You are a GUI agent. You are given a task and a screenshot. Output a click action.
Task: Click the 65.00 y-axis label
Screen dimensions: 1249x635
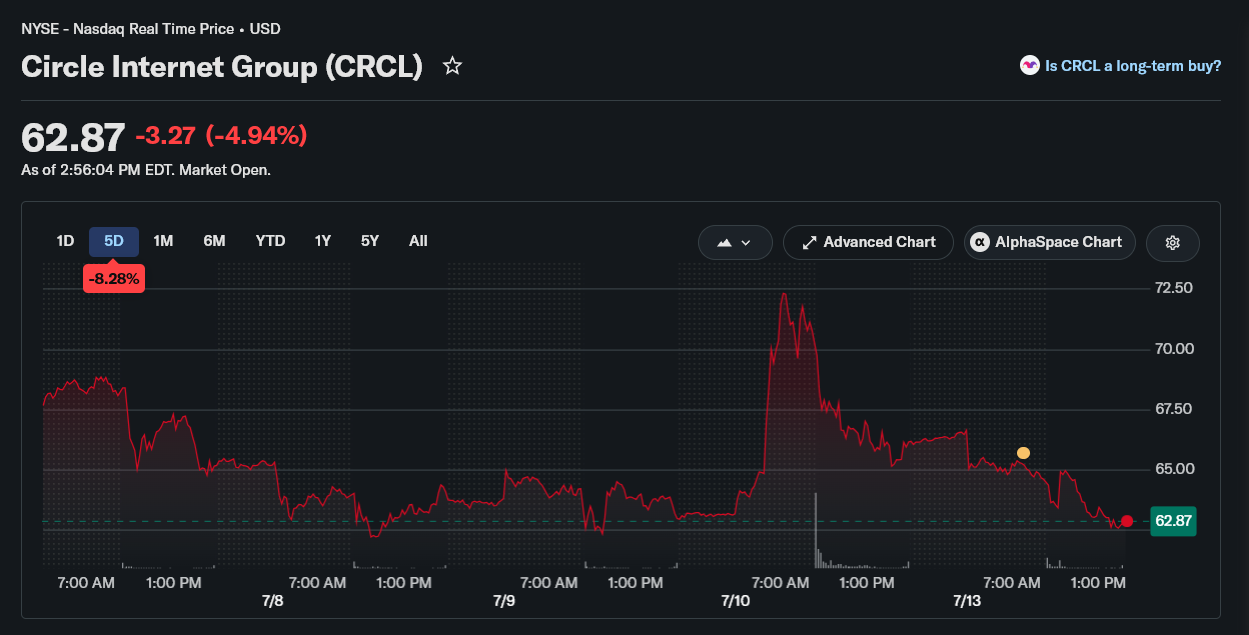1174,469
